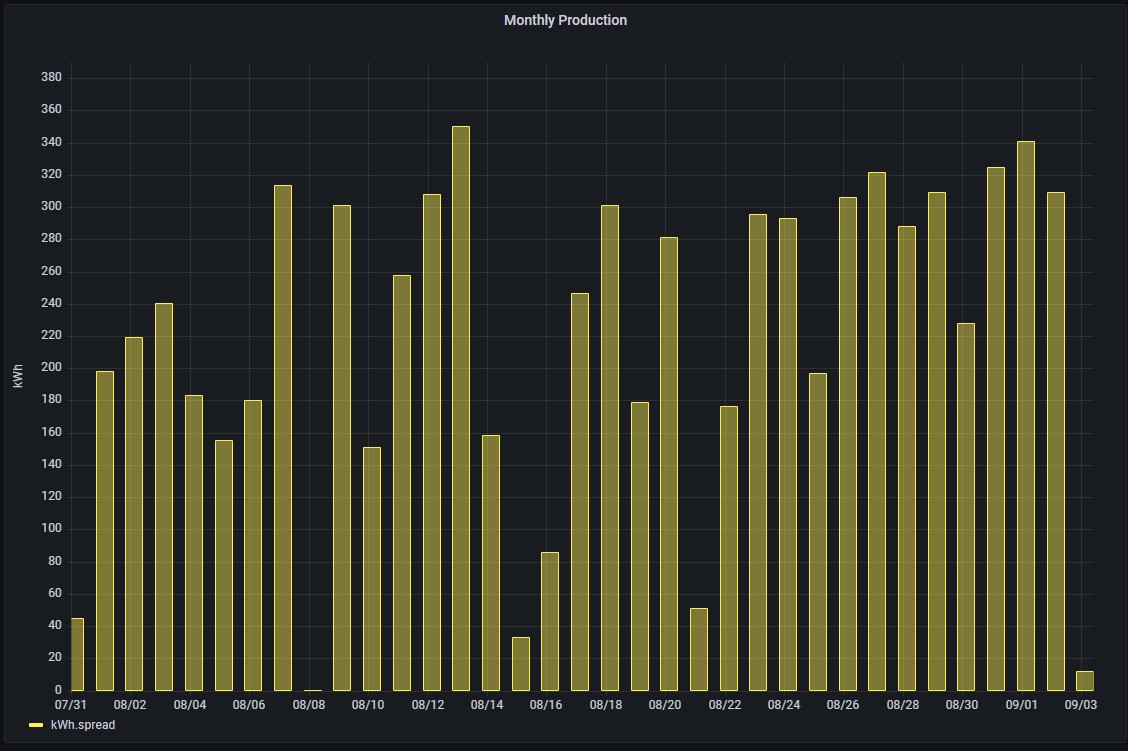
Task: Click the short bar just before the 08/22 label
Action: pyautogui.click(x=699, y=649)
